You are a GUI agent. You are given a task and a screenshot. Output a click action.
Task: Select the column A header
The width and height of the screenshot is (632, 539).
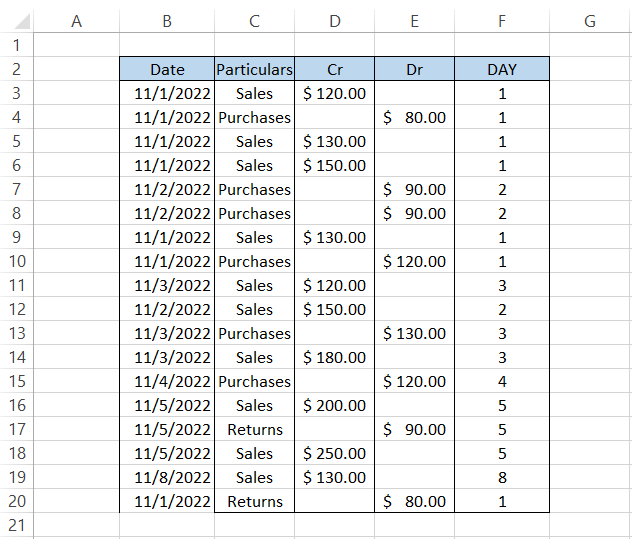coord(77,21)
